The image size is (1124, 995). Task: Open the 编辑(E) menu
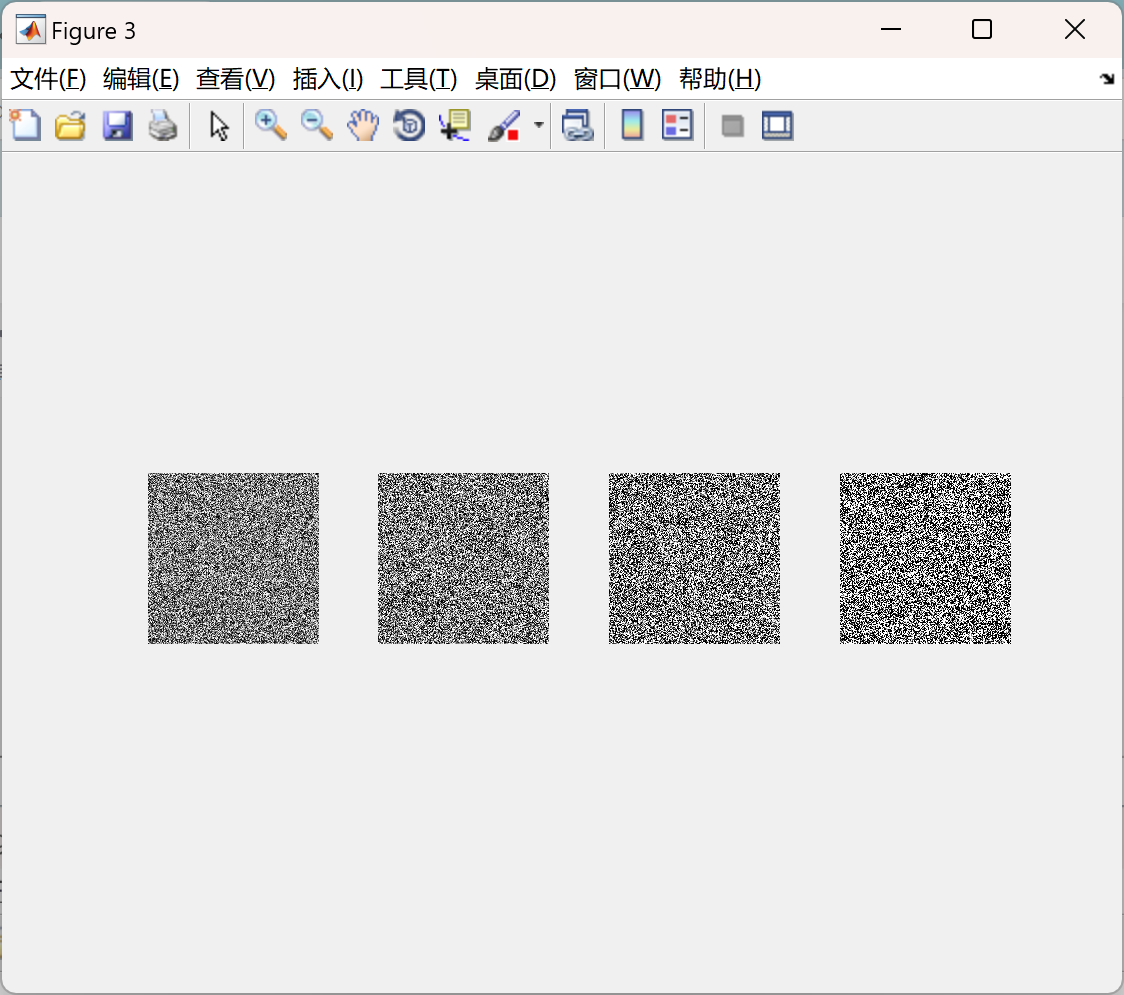point(140,79)
